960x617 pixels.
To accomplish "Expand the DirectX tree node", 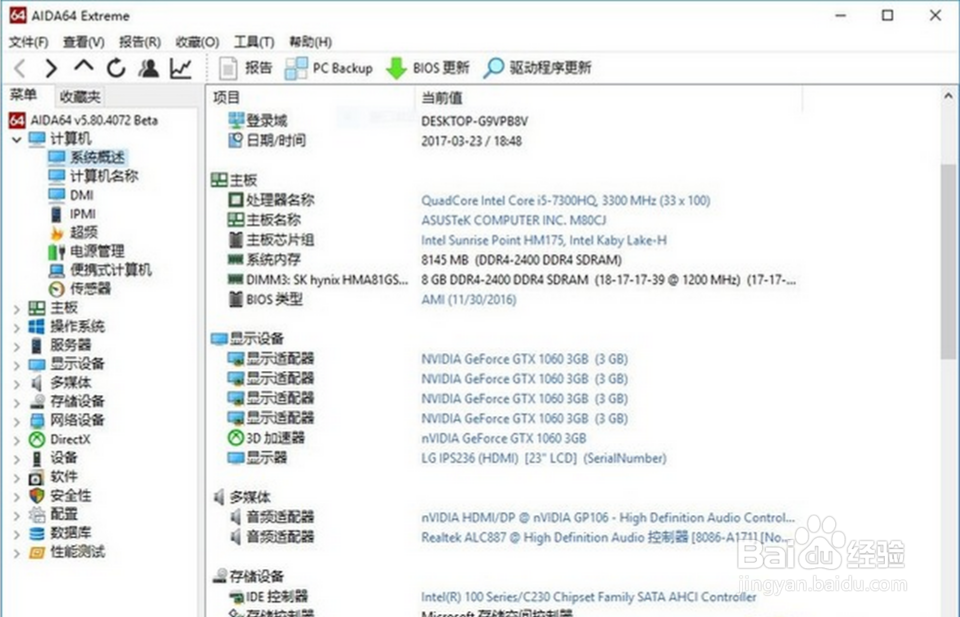I will [x=17, y=441].
